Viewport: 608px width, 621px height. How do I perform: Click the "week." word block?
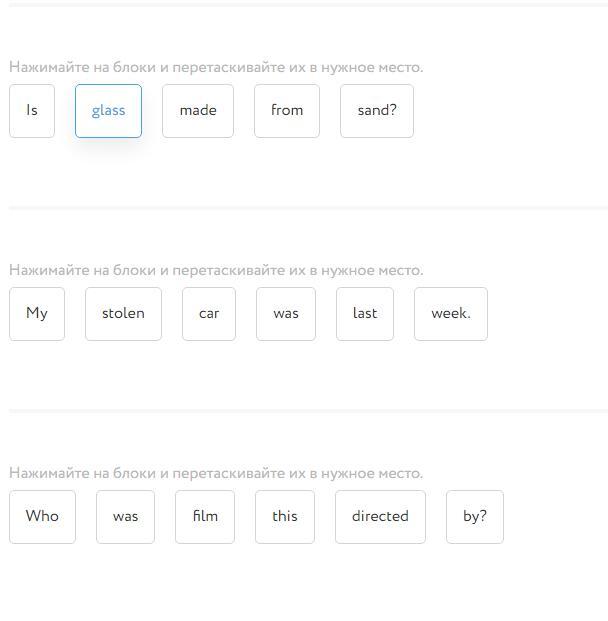[451, 314]
